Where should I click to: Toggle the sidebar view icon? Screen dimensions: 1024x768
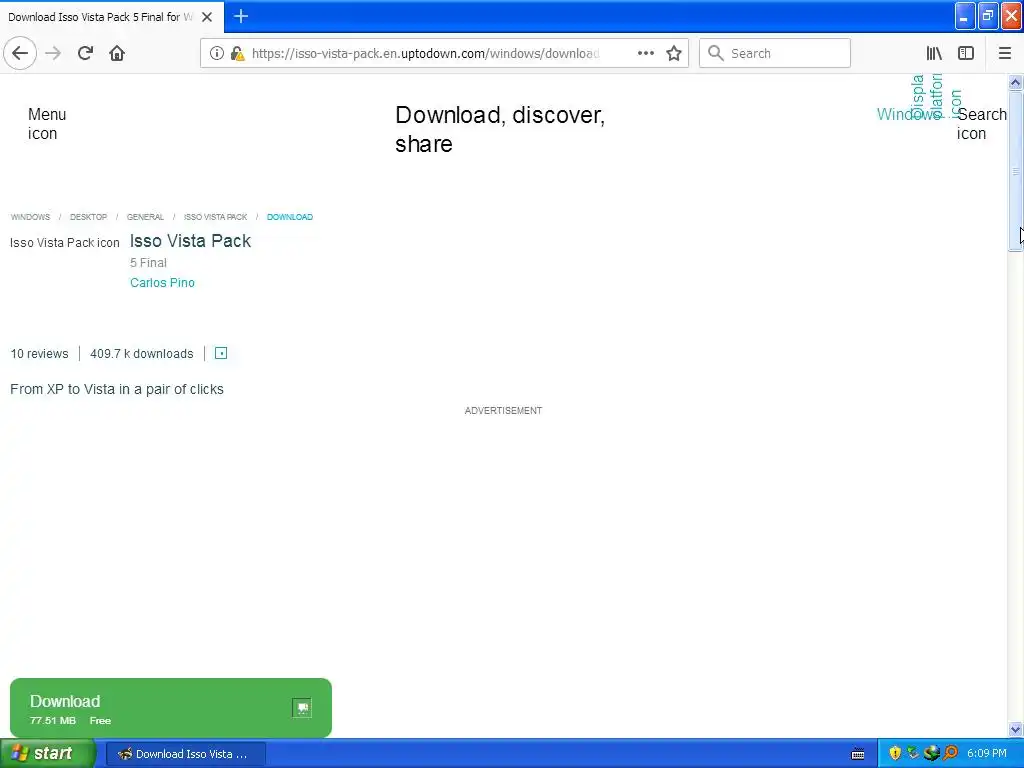(x=966, y=53)
